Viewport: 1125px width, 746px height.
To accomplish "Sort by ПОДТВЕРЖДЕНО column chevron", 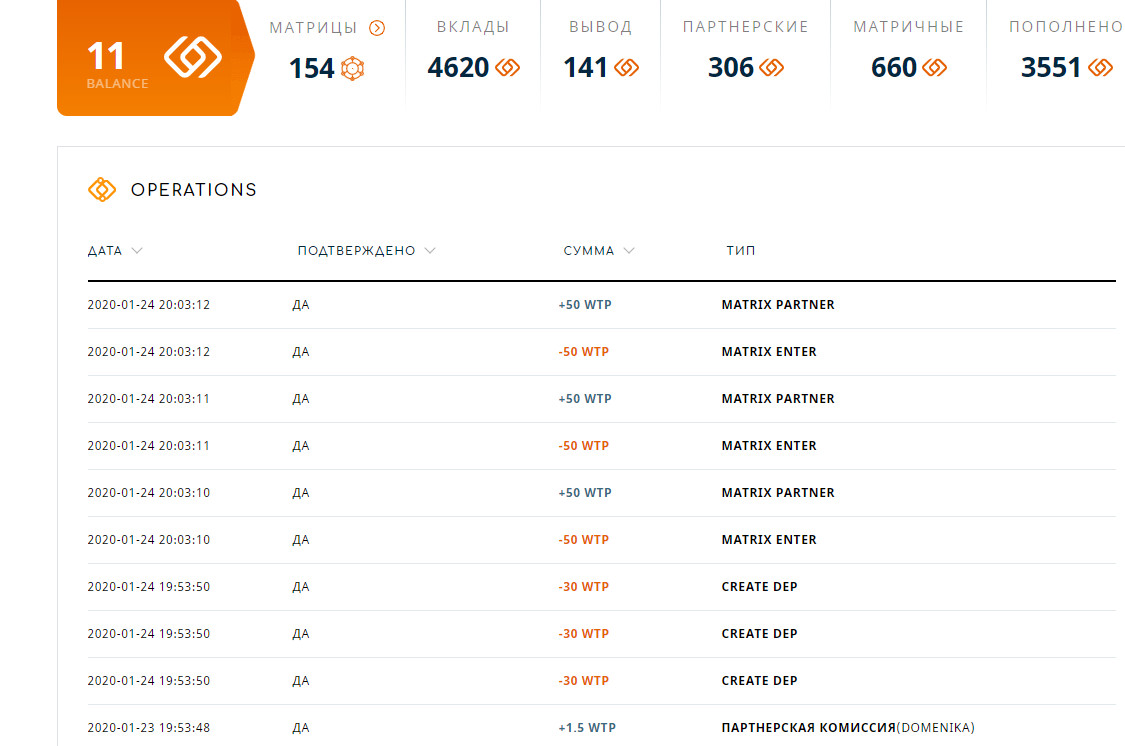I will pos(430,250).
